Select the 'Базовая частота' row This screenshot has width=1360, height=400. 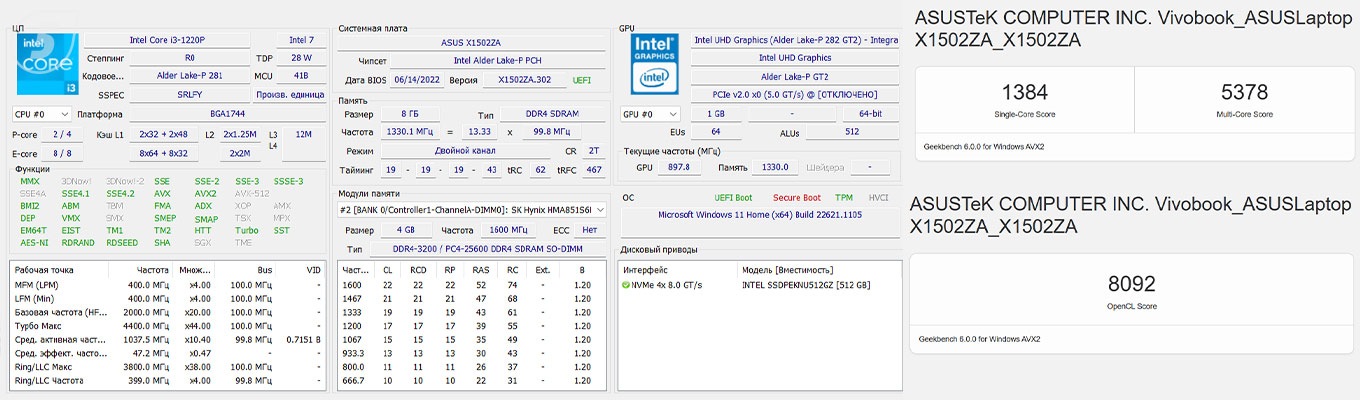click(168, 312)
